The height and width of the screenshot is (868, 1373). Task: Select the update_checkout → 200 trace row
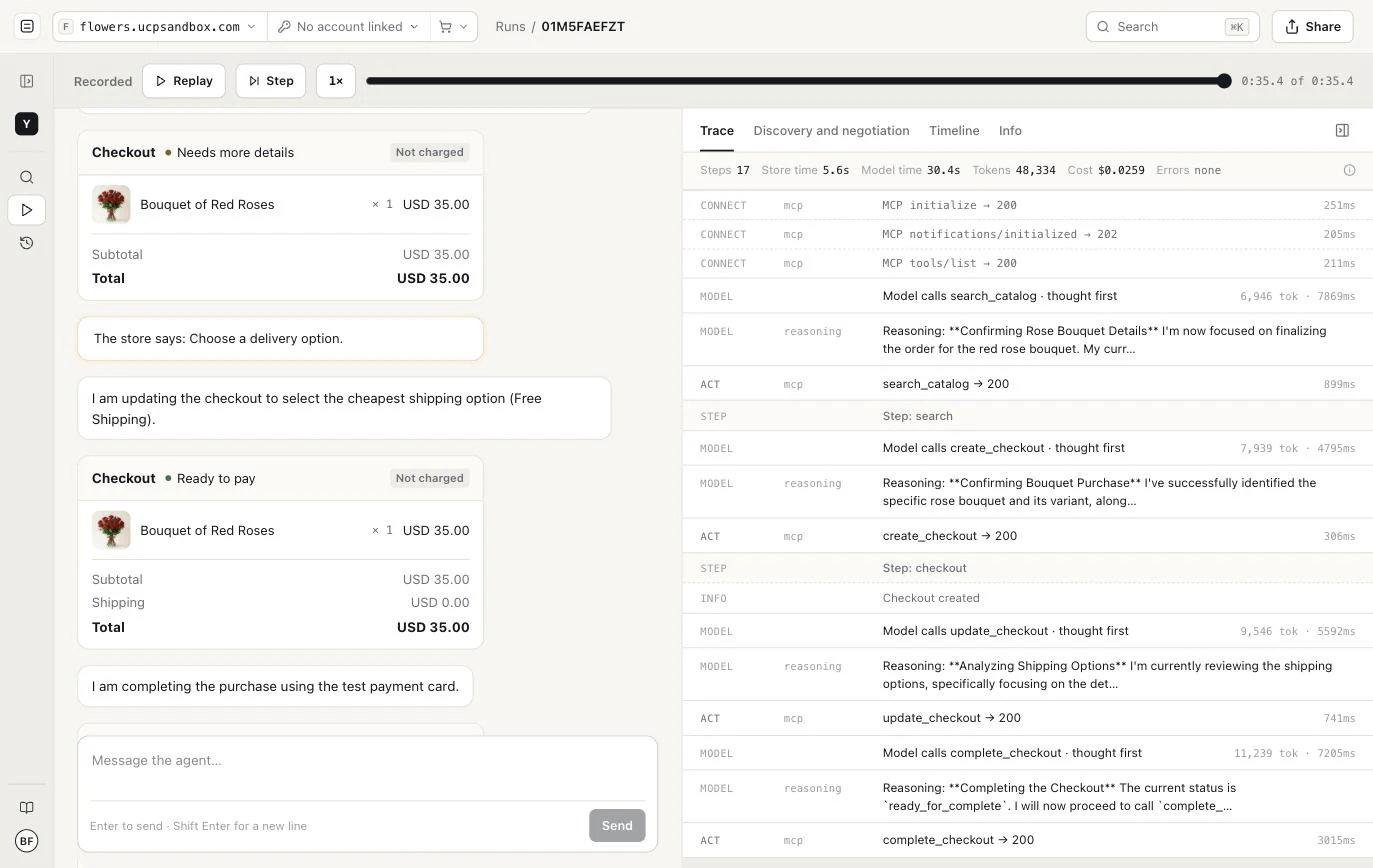[1027, 718]
